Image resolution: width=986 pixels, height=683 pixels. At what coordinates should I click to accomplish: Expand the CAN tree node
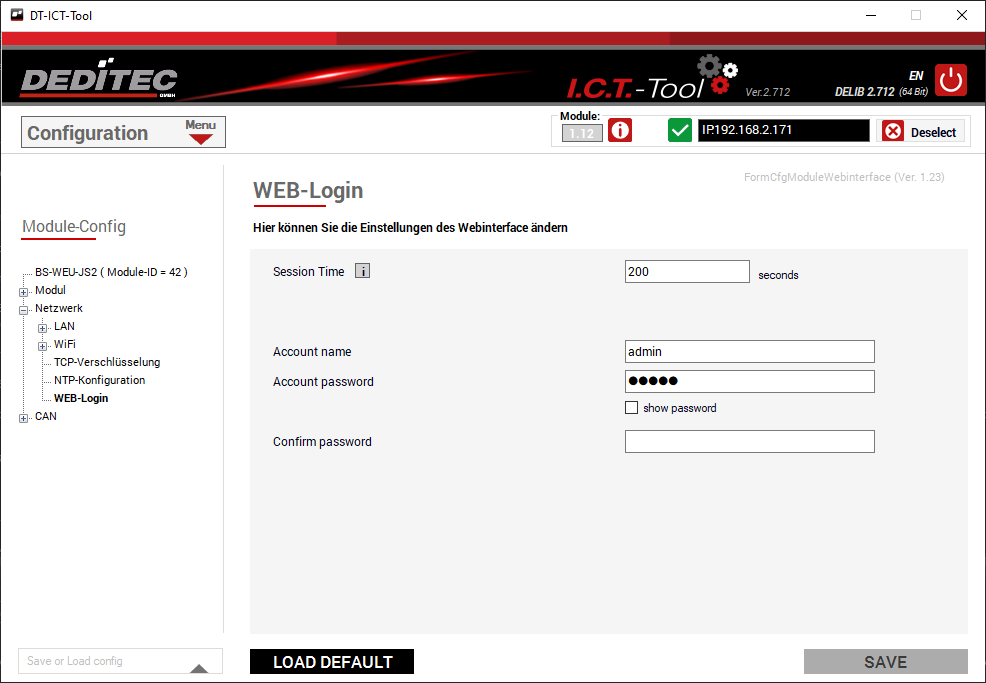pos(23,417)
